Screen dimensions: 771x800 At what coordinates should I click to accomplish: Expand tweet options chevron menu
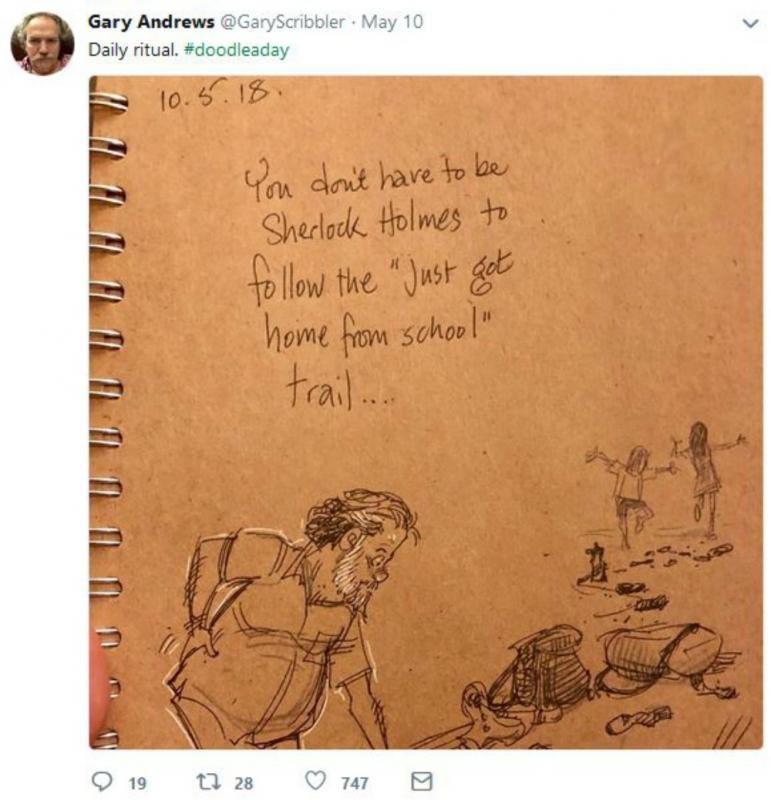(x=750, y=23)
